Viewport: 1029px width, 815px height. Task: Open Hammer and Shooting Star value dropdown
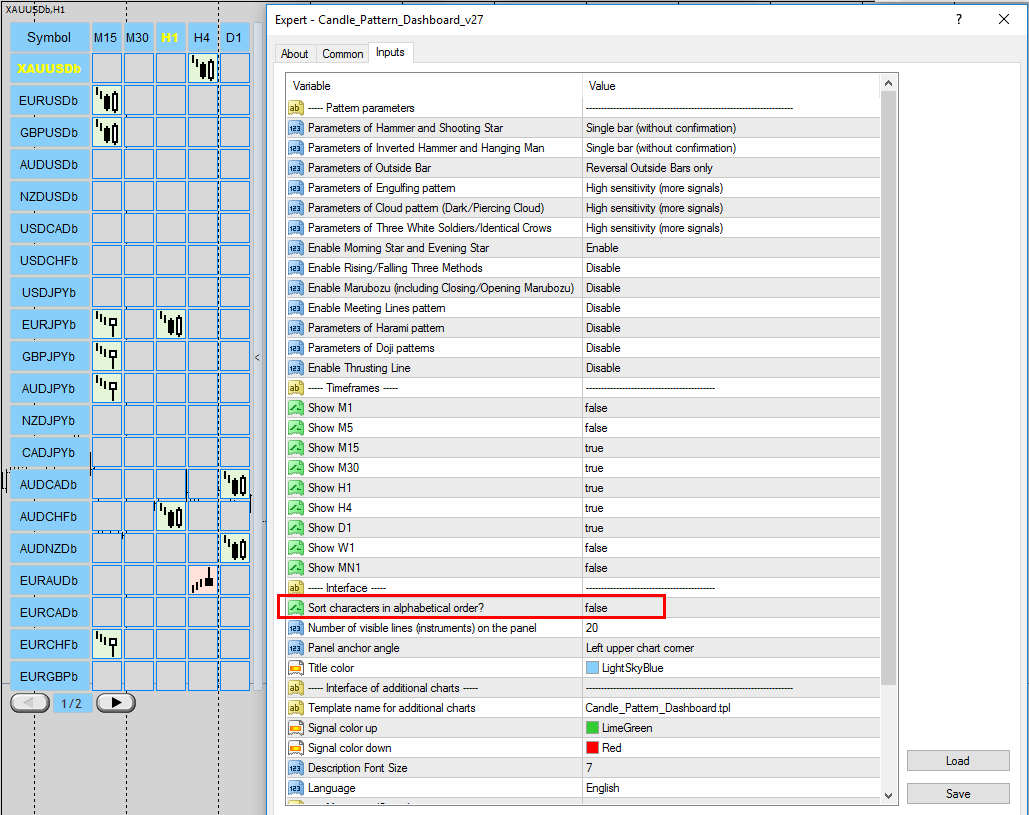coord(730,128)
